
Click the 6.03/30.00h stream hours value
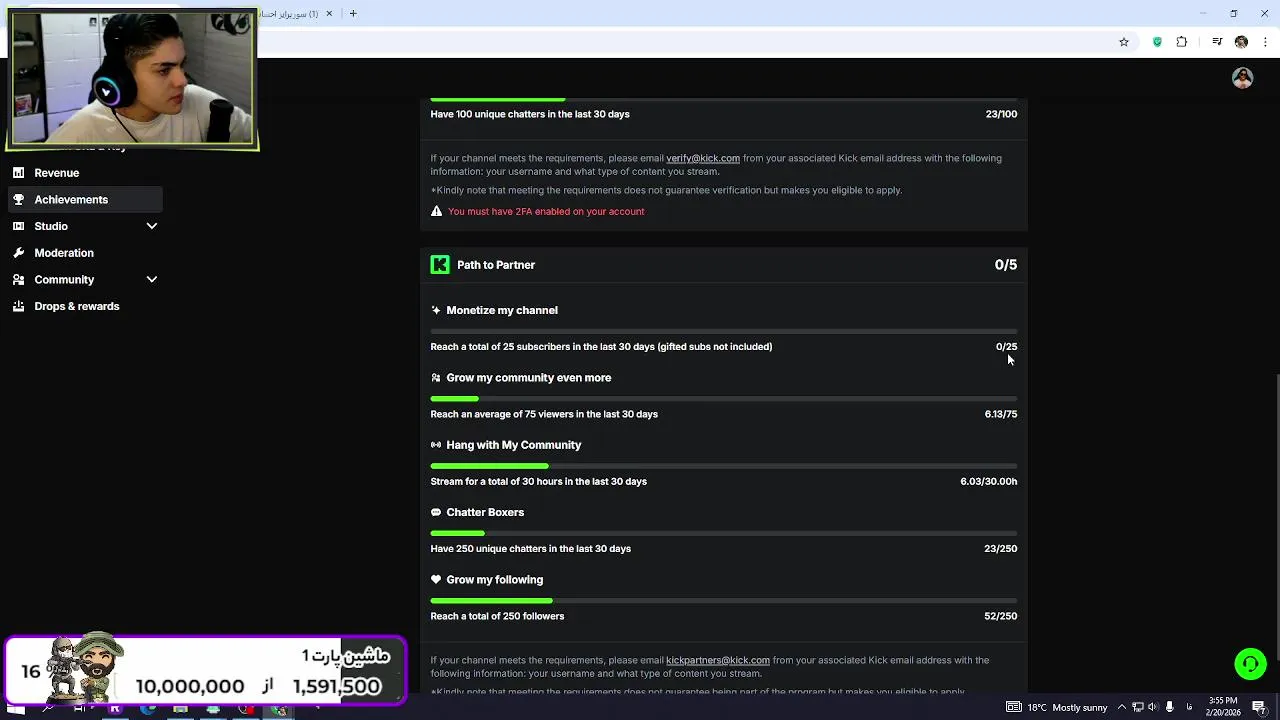click(989, 481)
